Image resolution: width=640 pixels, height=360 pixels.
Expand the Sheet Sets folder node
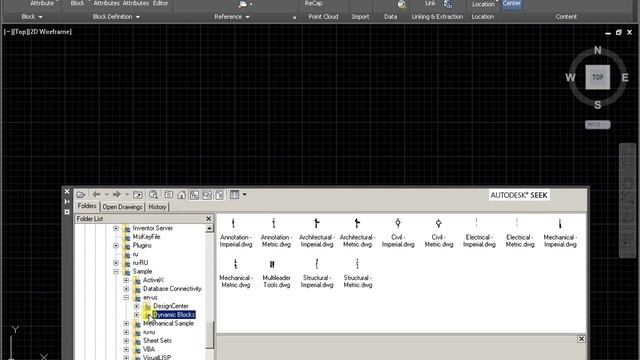point(126,340)
